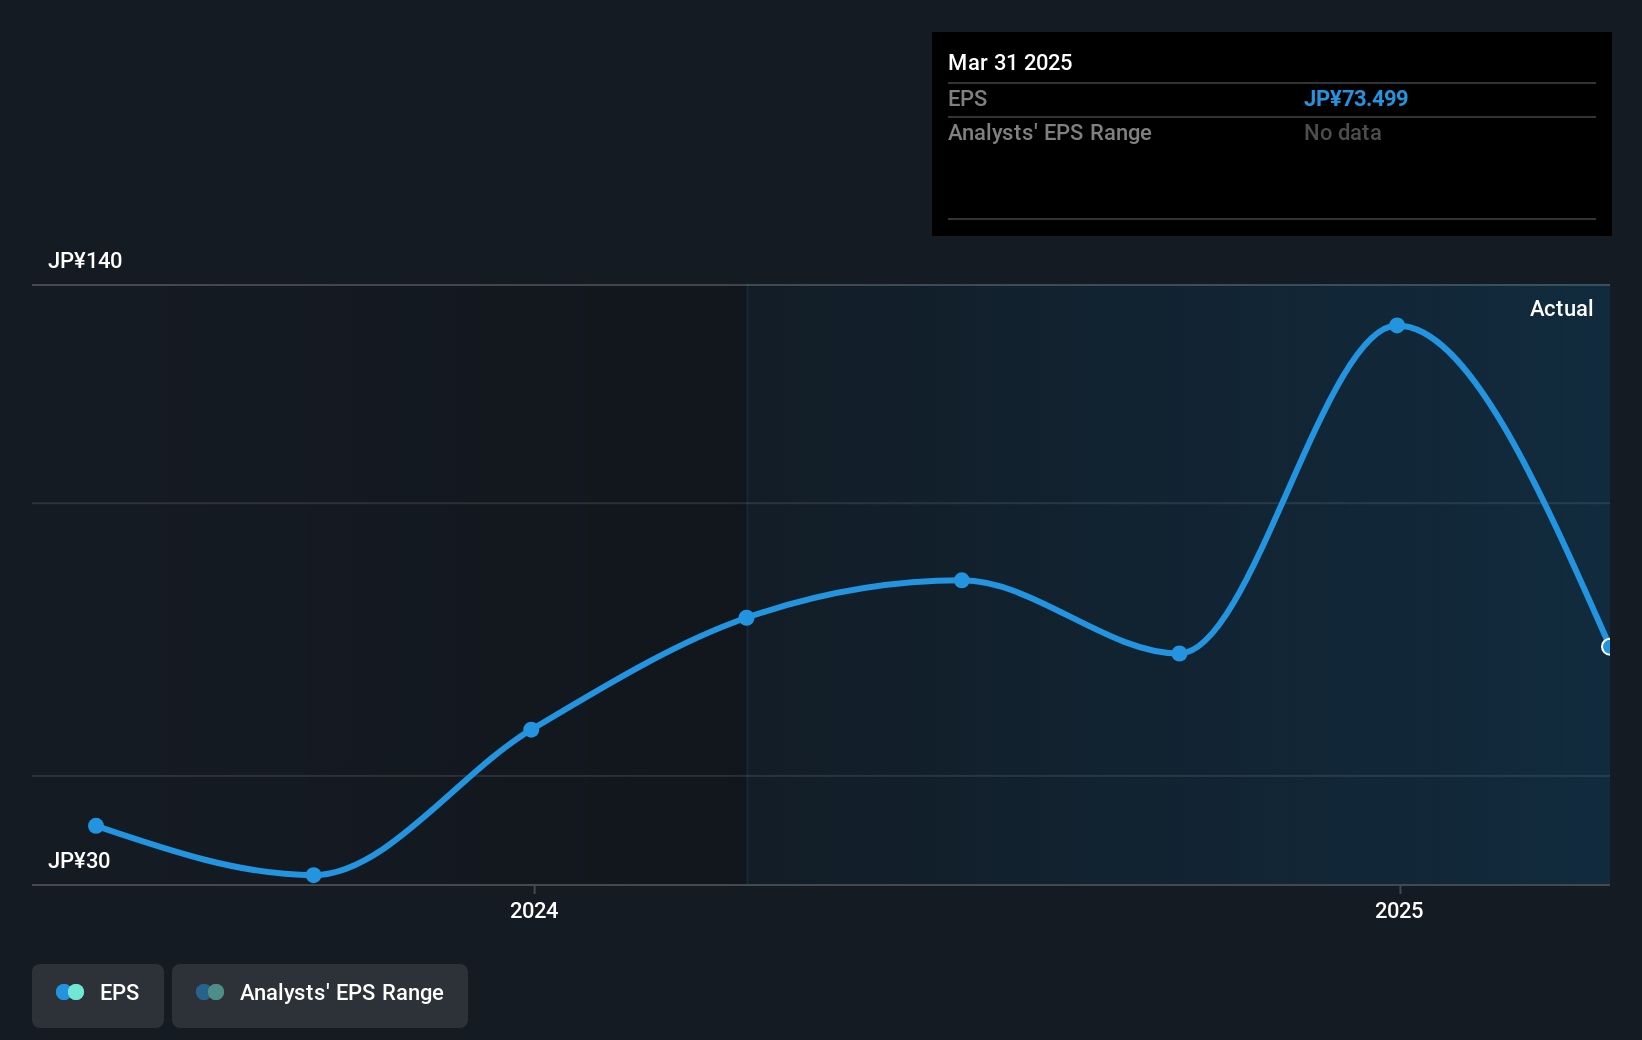Click the JP¥30 y-axis label

(x=79, y=860)
